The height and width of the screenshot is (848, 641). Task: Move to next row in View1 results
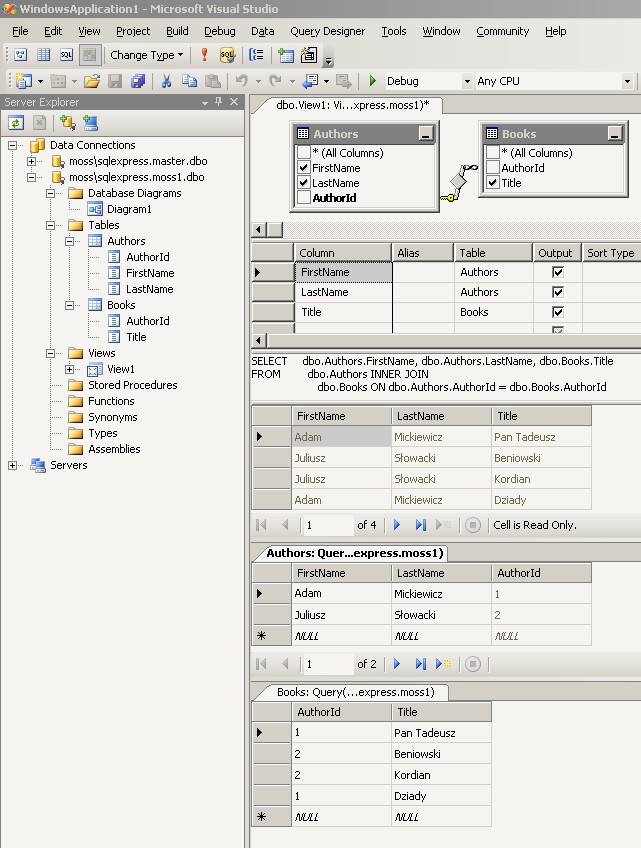397,525
